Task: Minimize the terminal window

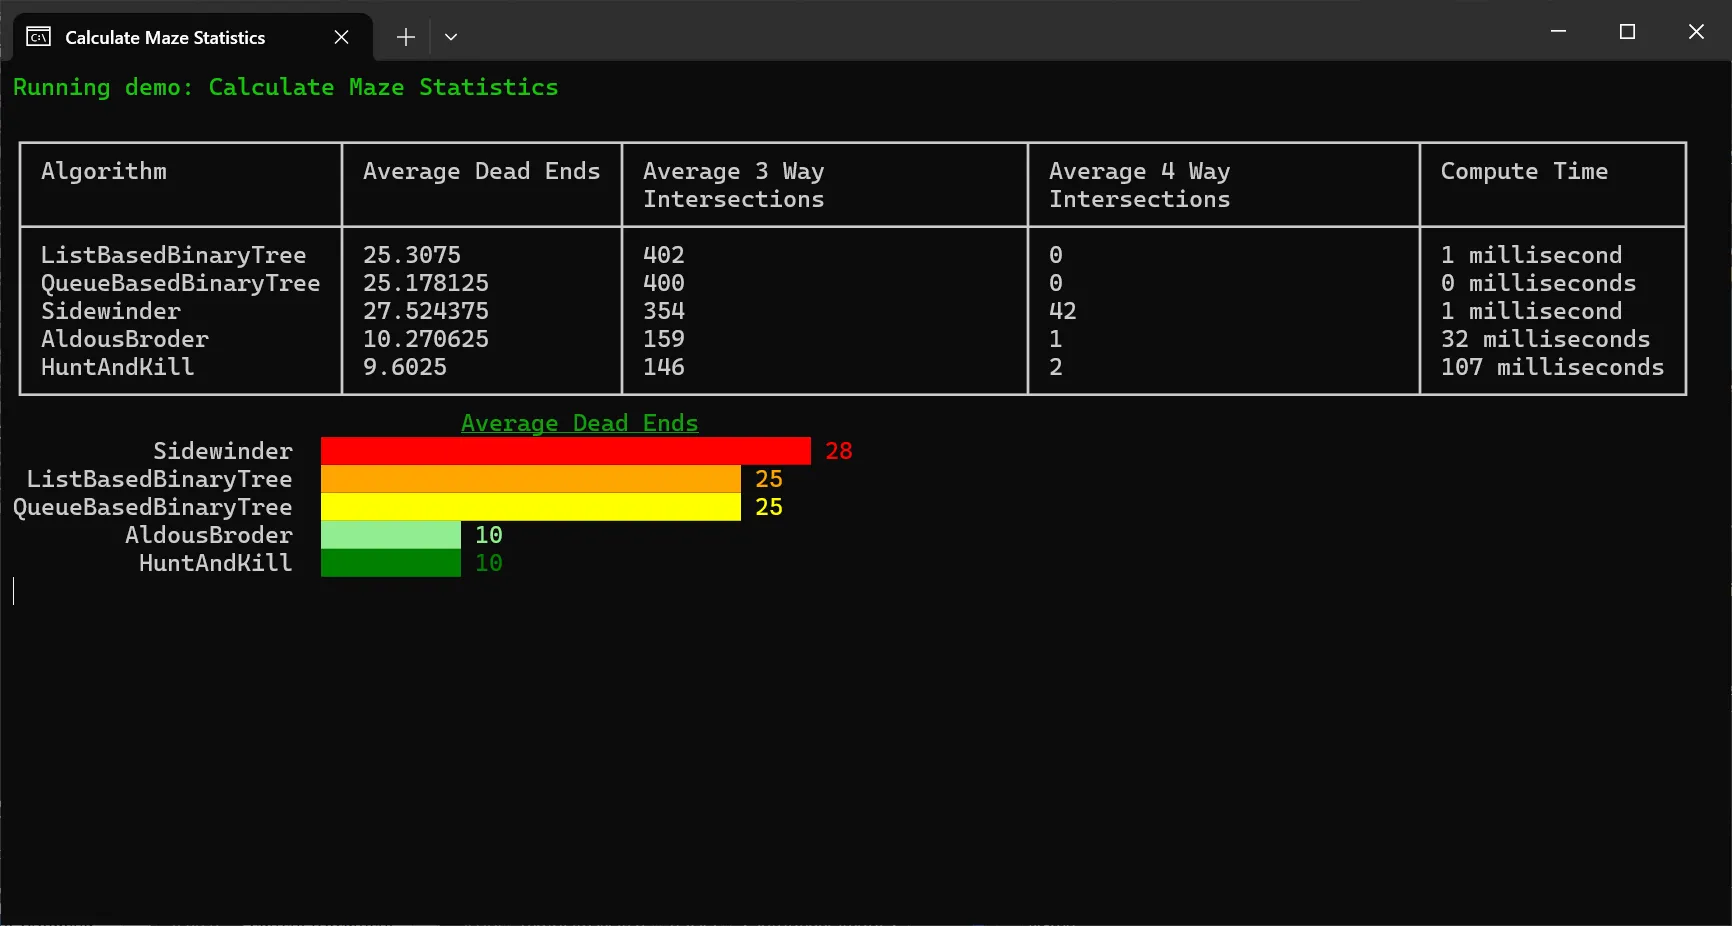Action: click(1558, 32)
